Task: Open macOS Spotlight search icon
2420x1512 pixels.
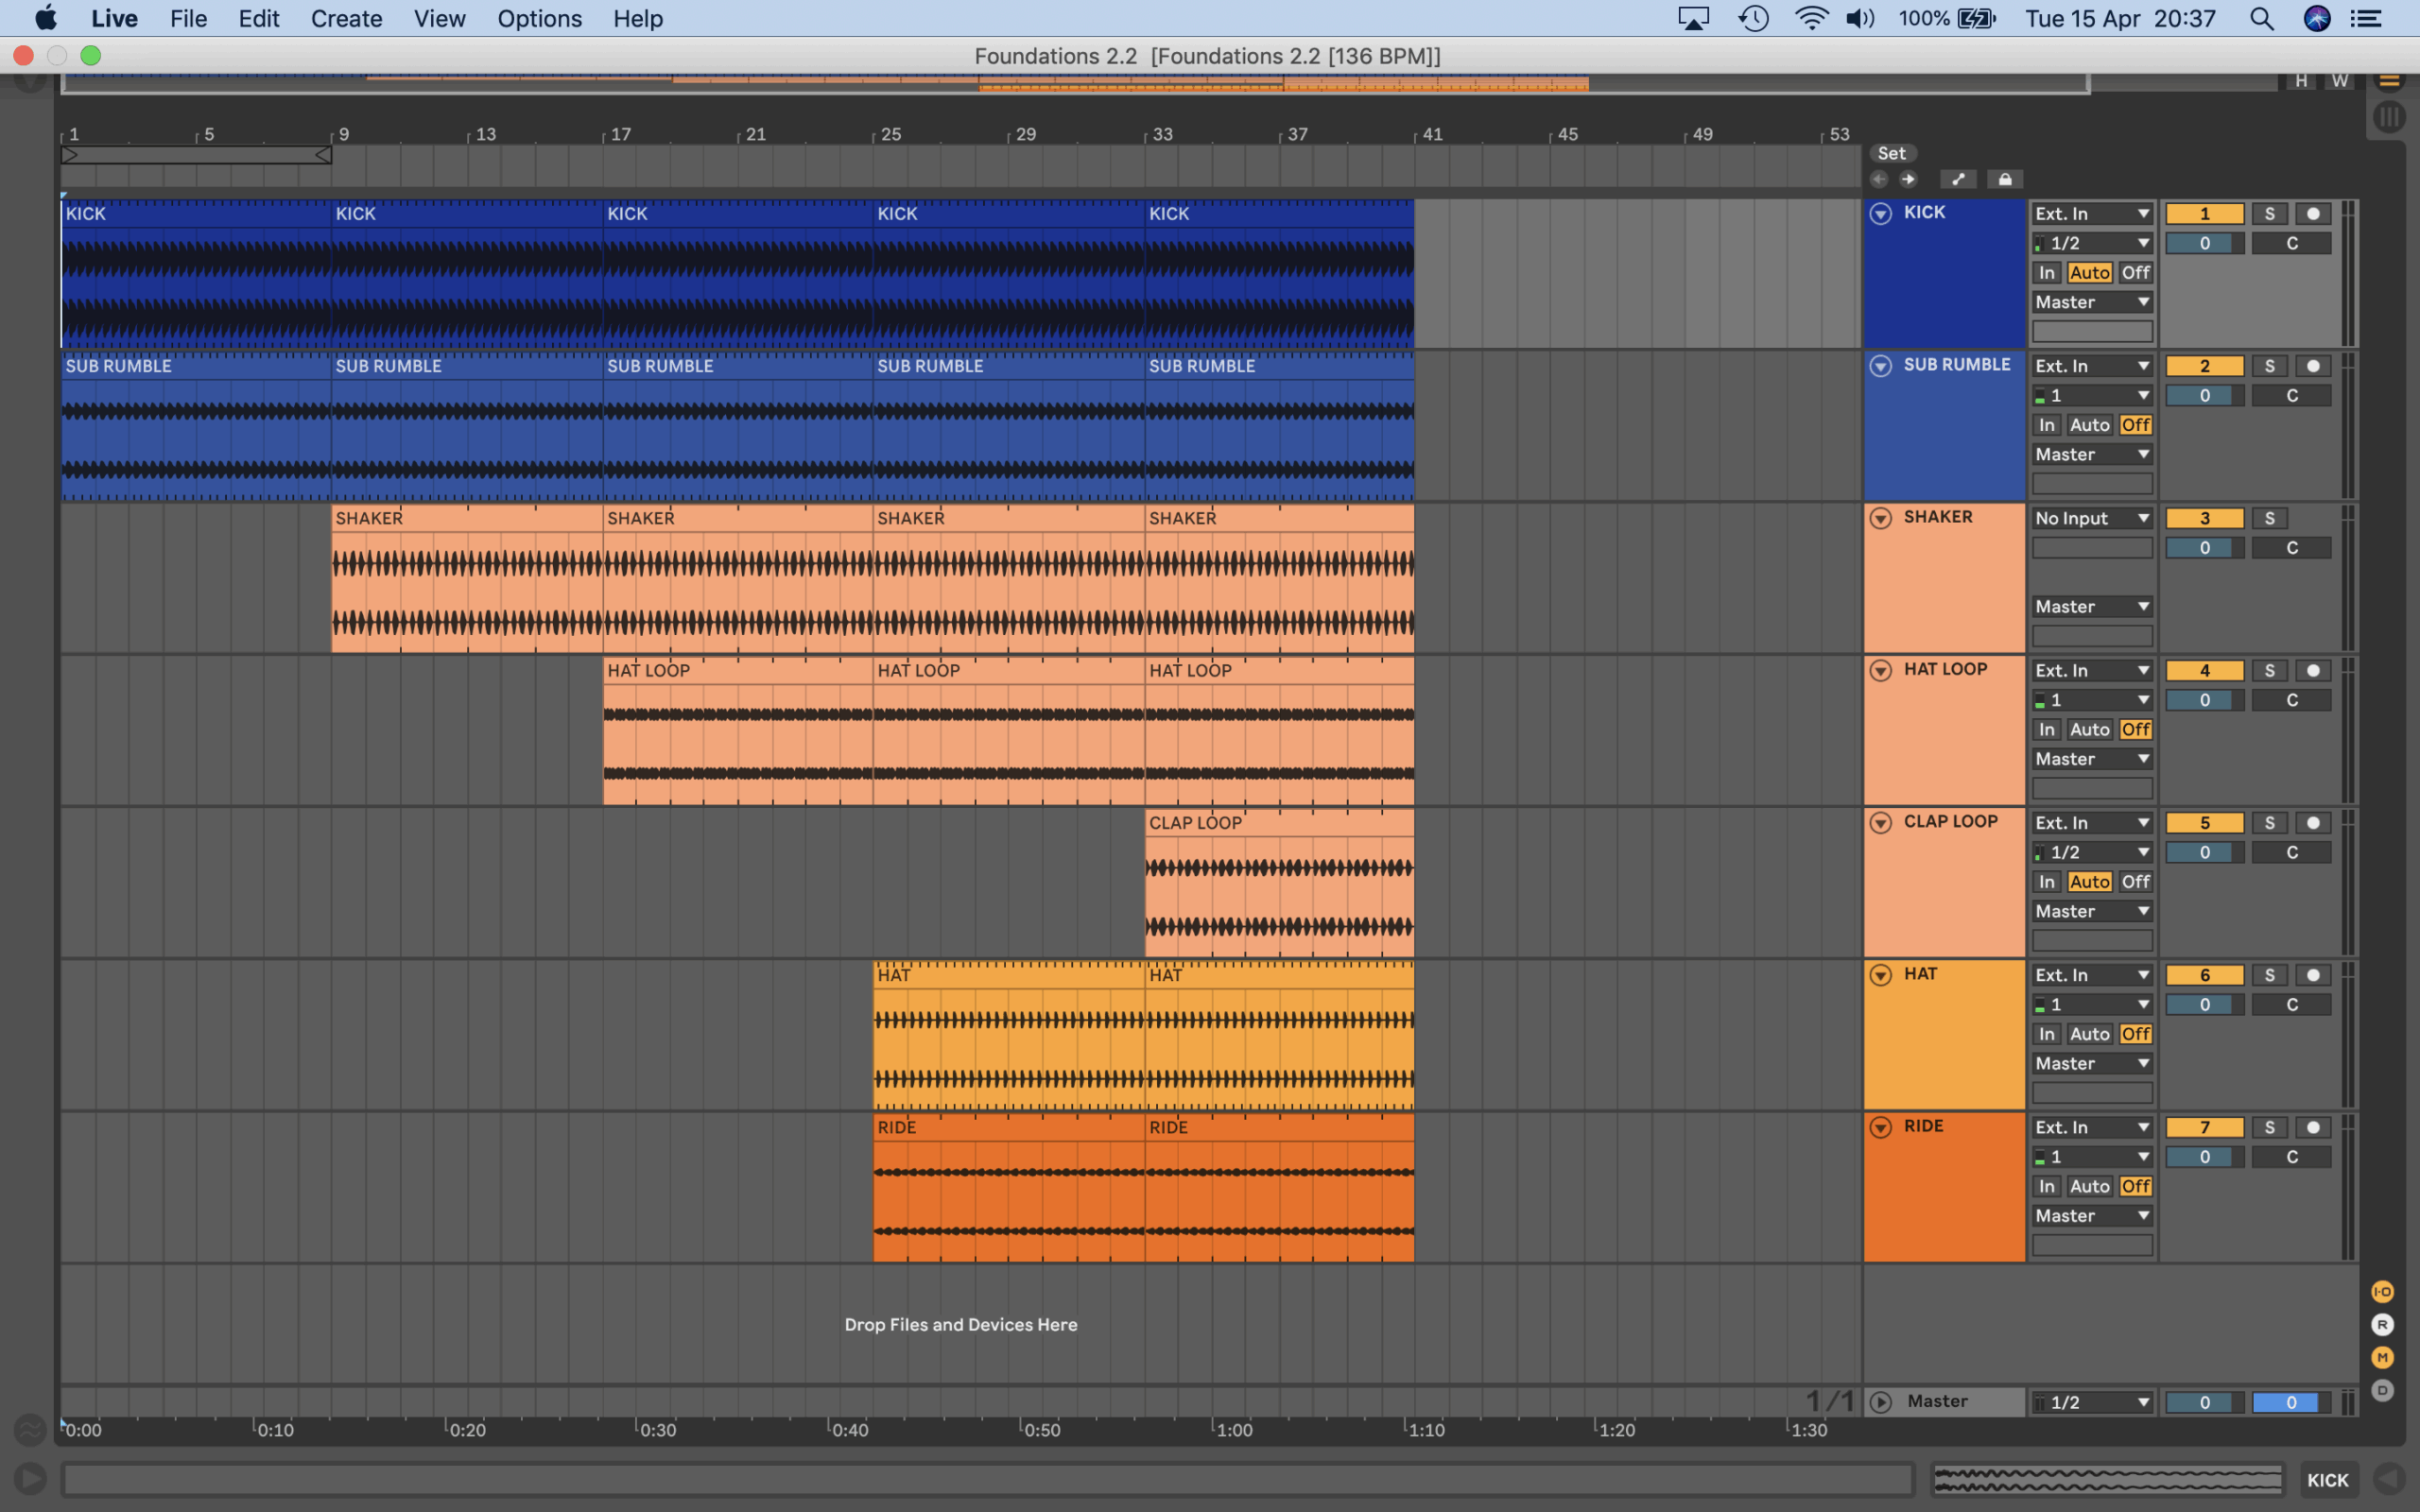Action: point(2261,19)
